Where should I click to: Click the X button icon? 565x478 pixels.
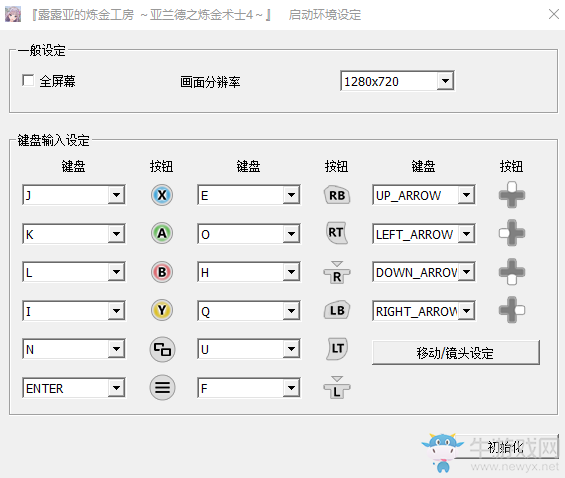[x=162, y=195]
